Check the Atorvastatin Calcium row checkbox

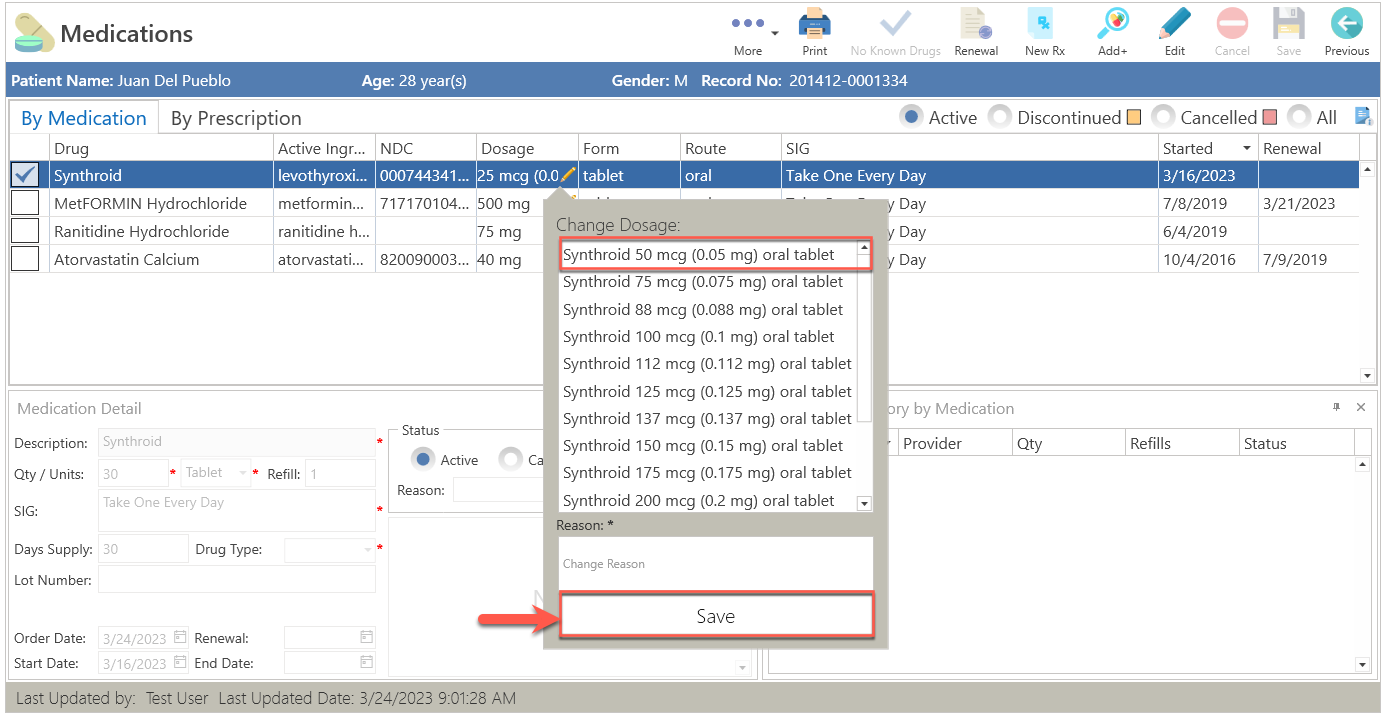point(25,259)
